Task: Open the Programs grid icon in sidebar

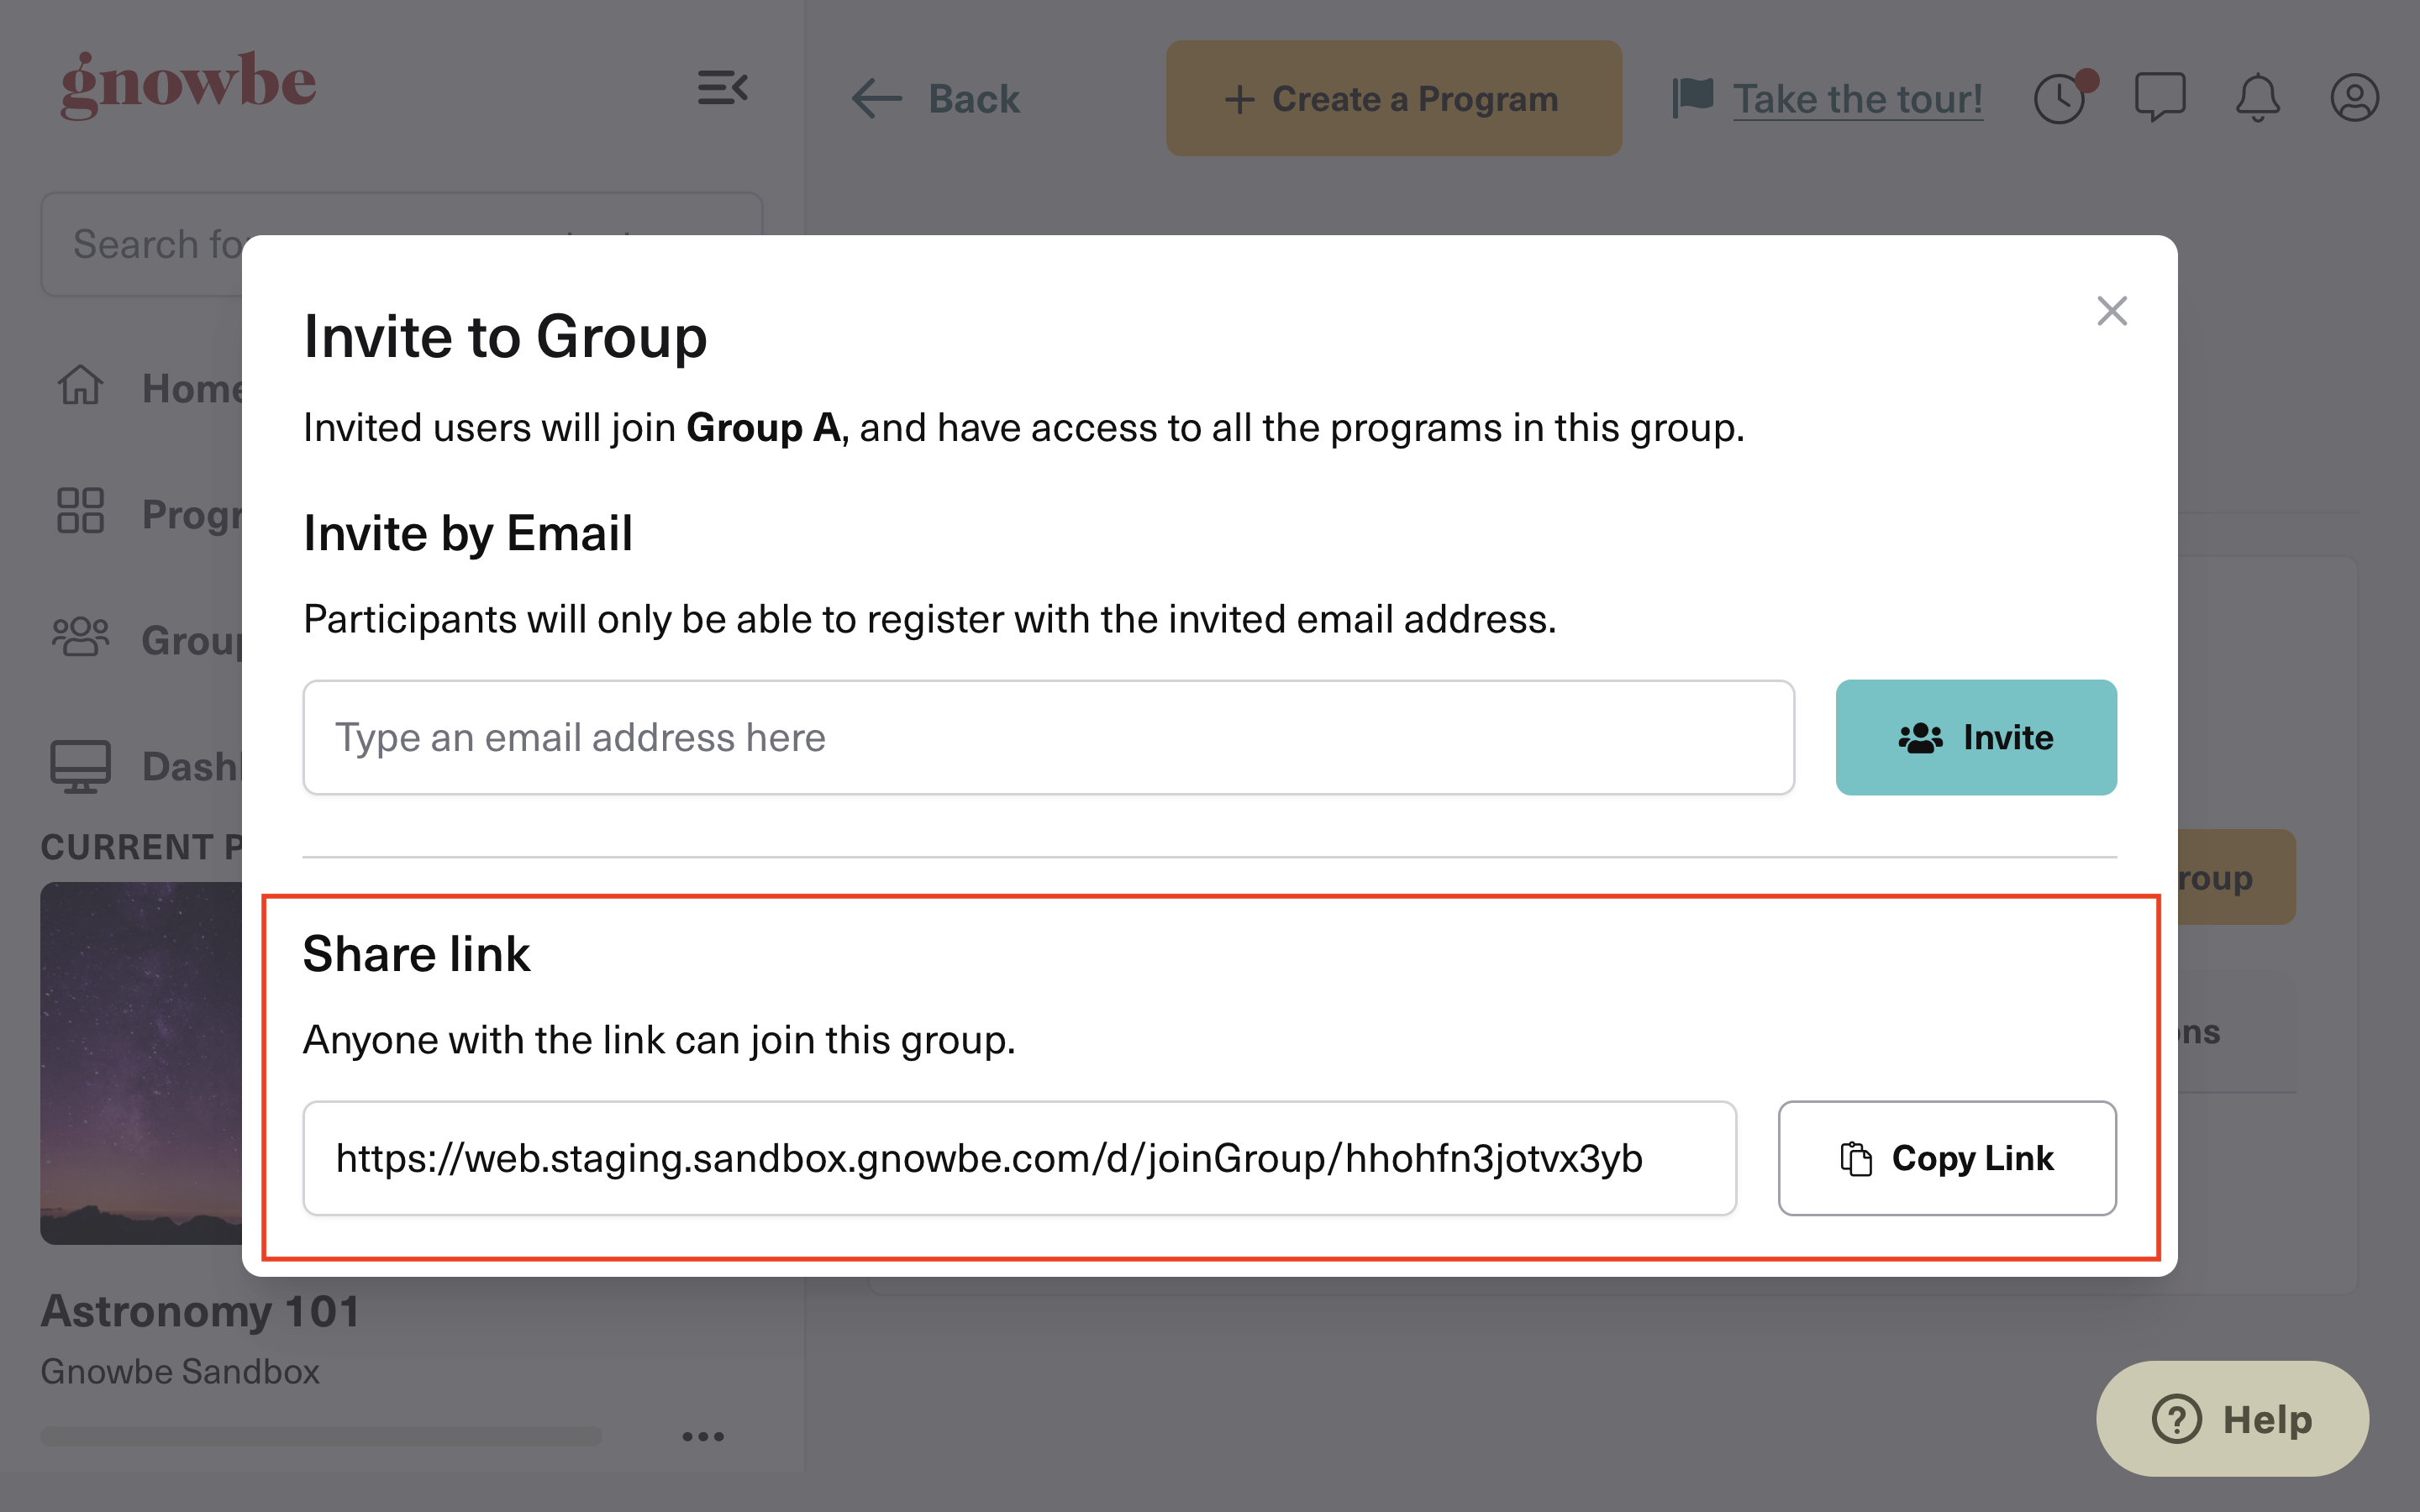Action: pyautogui.click(x=80, y=511)
